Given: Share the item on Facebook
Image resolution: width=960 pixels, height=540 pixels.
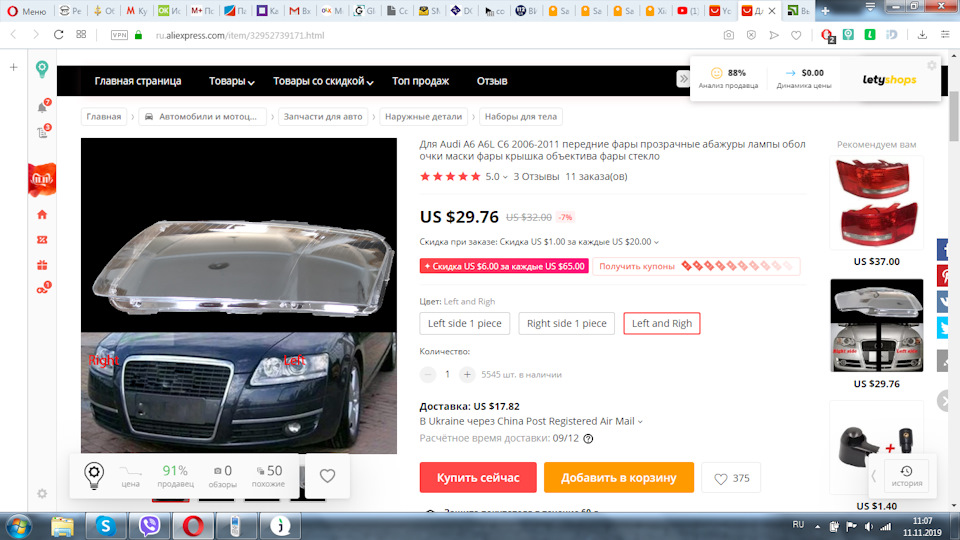Looking at the screenshot, I should [x=943, y=250].
